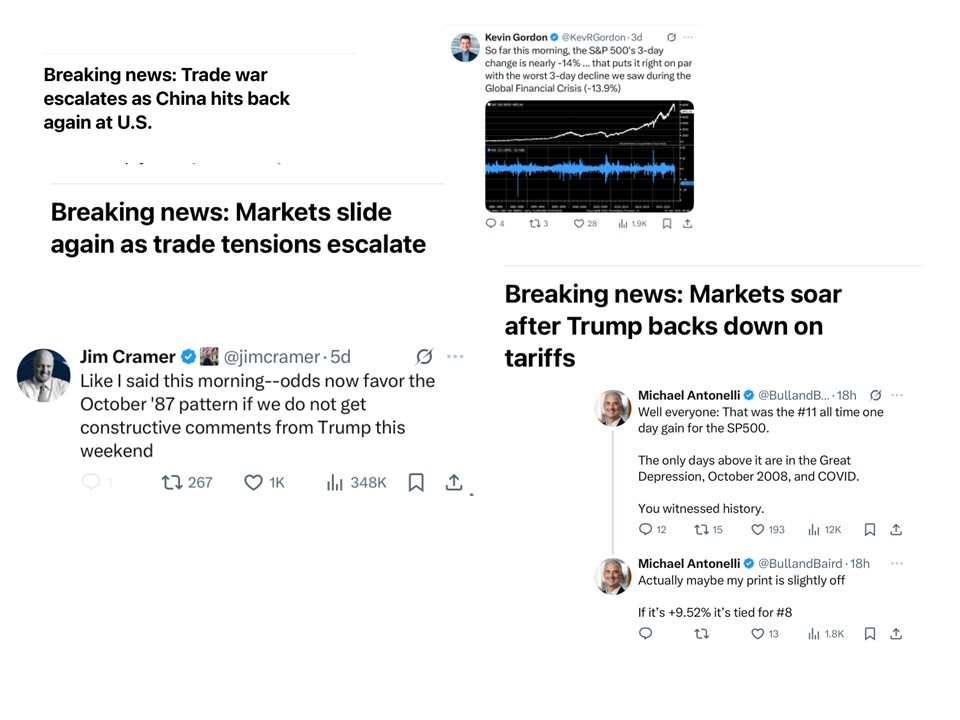Like Kevin Gordon's tweet with 28 likes
Image resolution: width=960 pixels, height=720 pixels.
pyautogui.click(x=578, y=224)
